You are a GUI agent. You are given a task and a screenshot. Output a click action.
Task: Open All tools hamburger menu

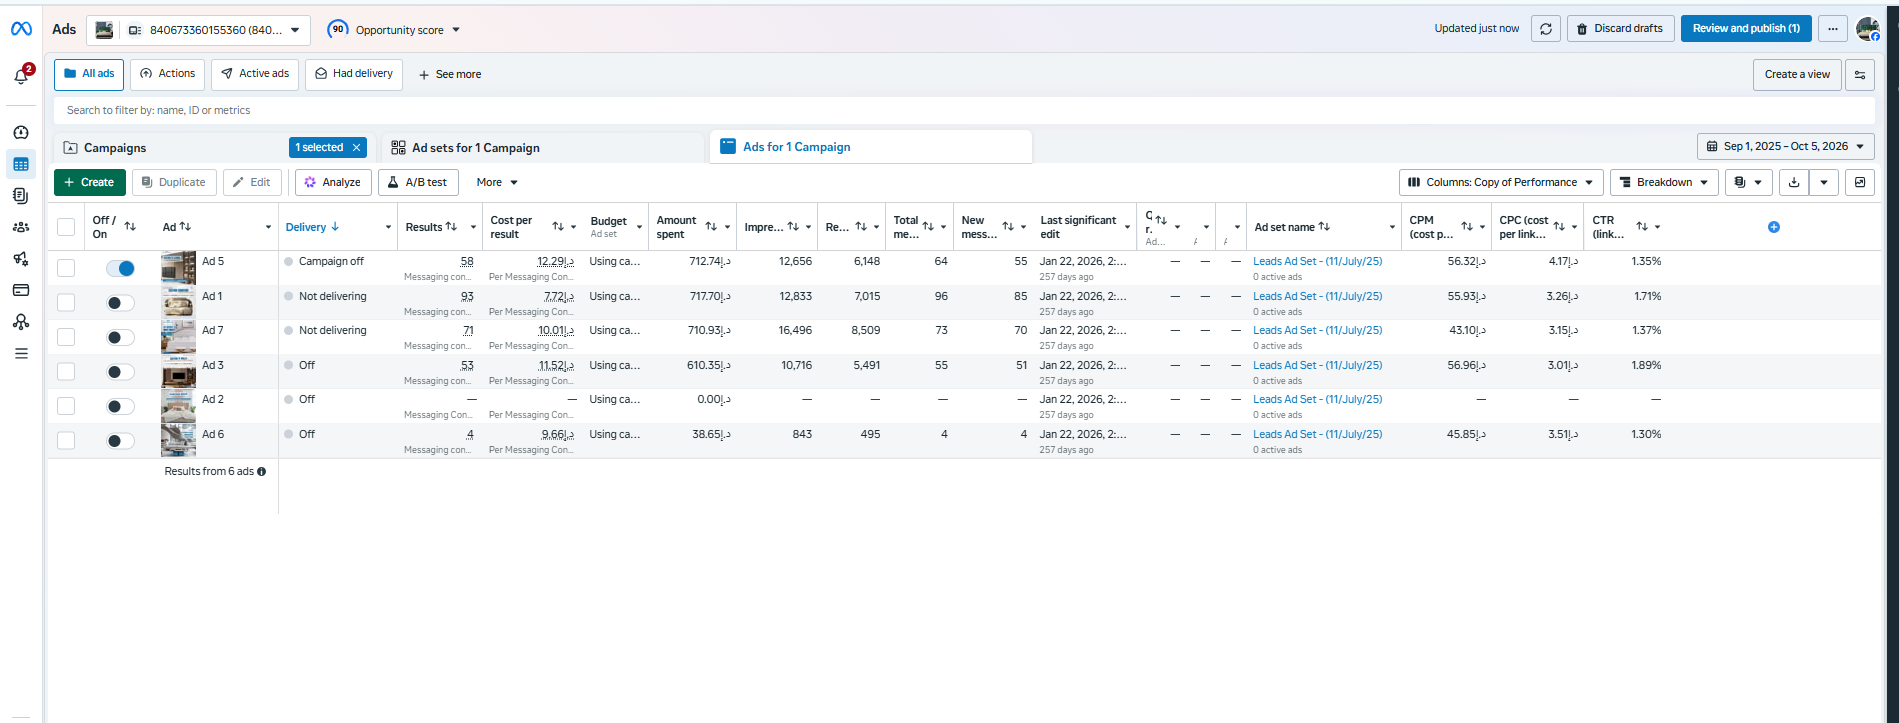(21, 353)
